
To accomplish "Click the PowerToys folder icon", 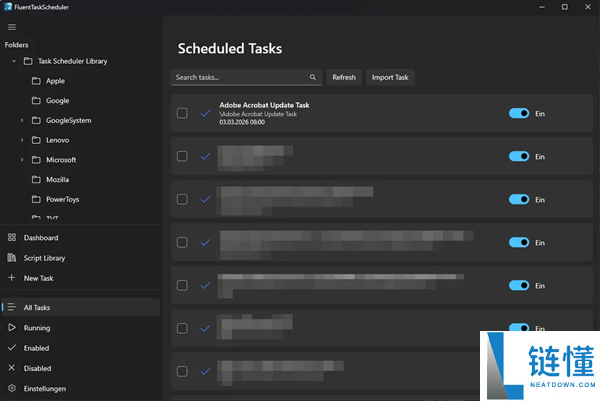I will point(36,199).
